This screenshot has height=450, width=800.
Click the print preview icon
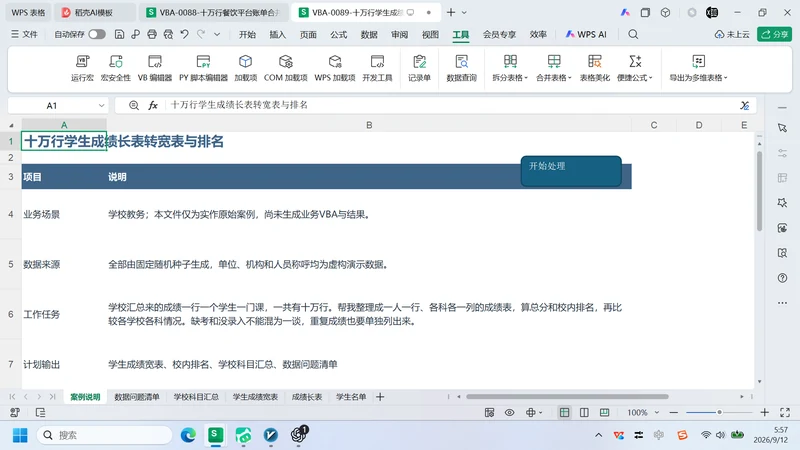point(168,34)
